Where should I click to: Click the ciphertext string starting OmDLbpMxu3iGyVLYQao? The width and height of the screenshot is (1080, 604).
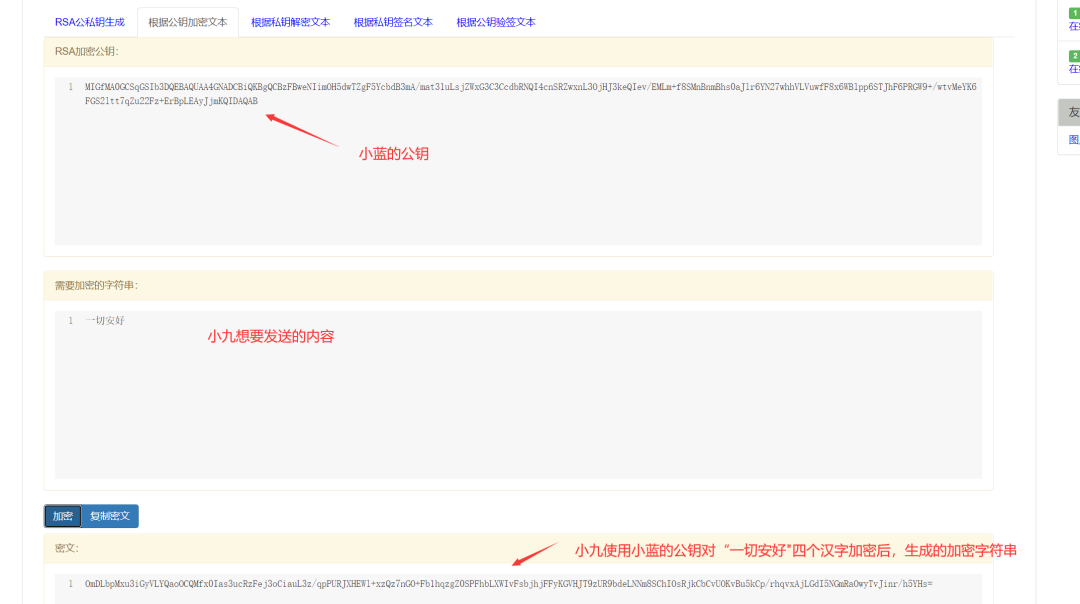508,583
